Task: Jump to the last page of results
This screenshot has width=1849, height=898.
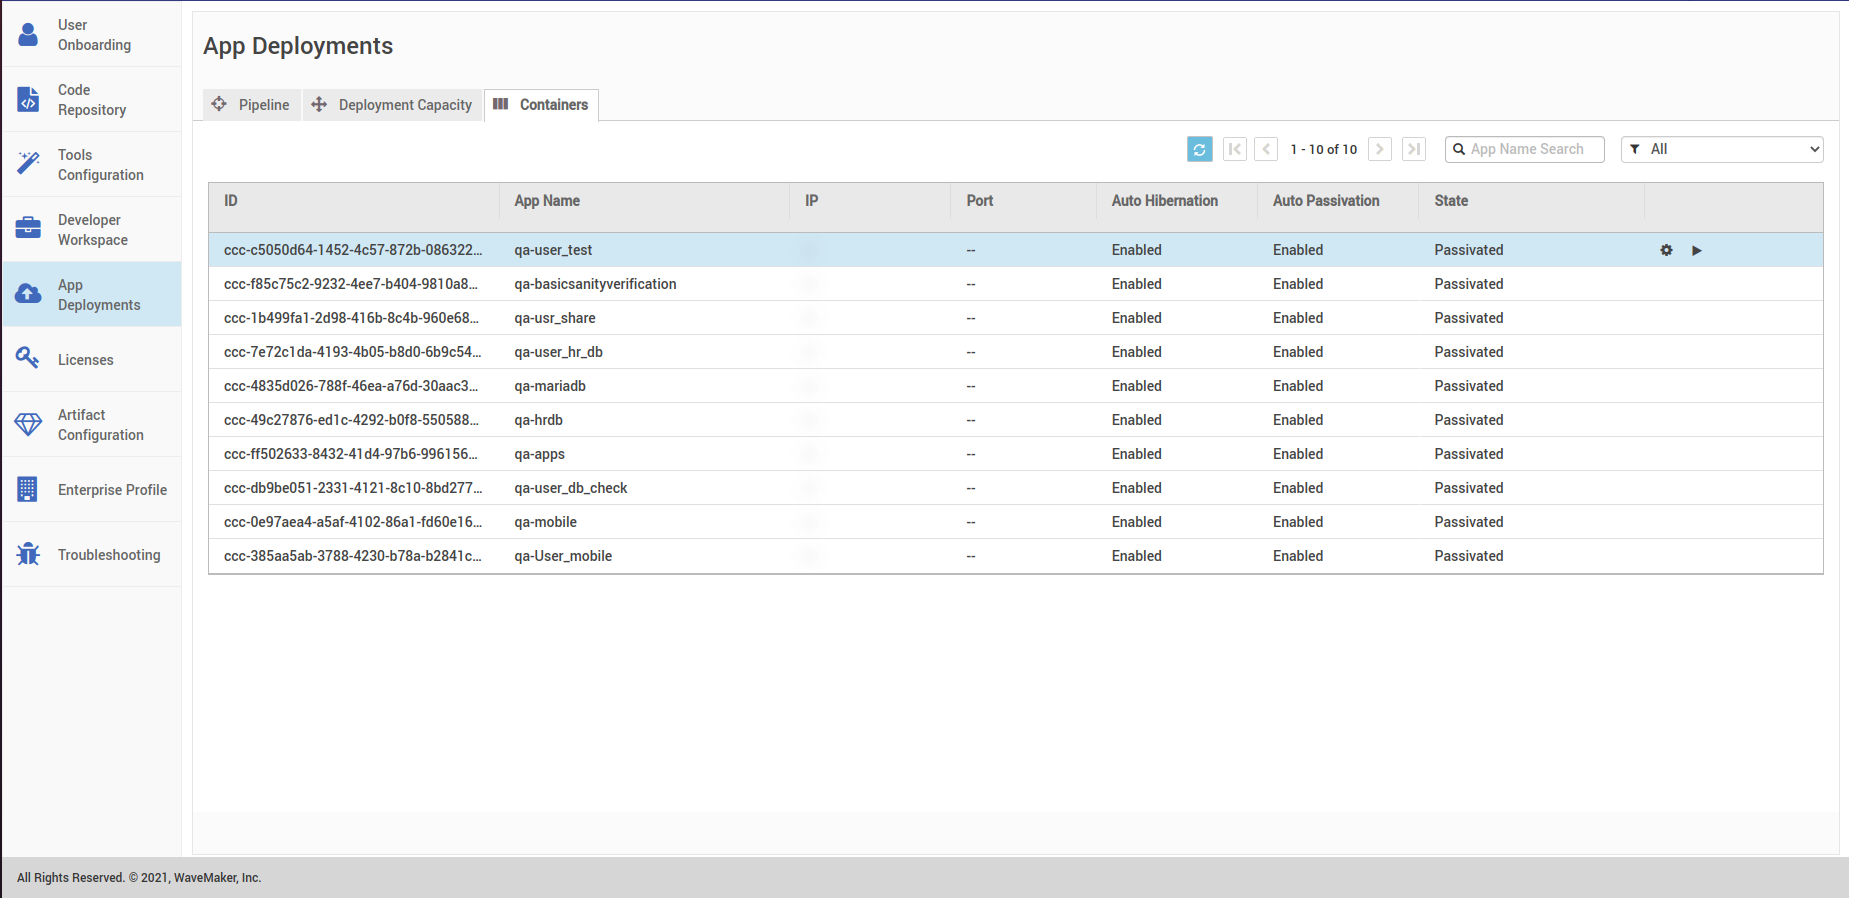Action: pos(1413,149)
